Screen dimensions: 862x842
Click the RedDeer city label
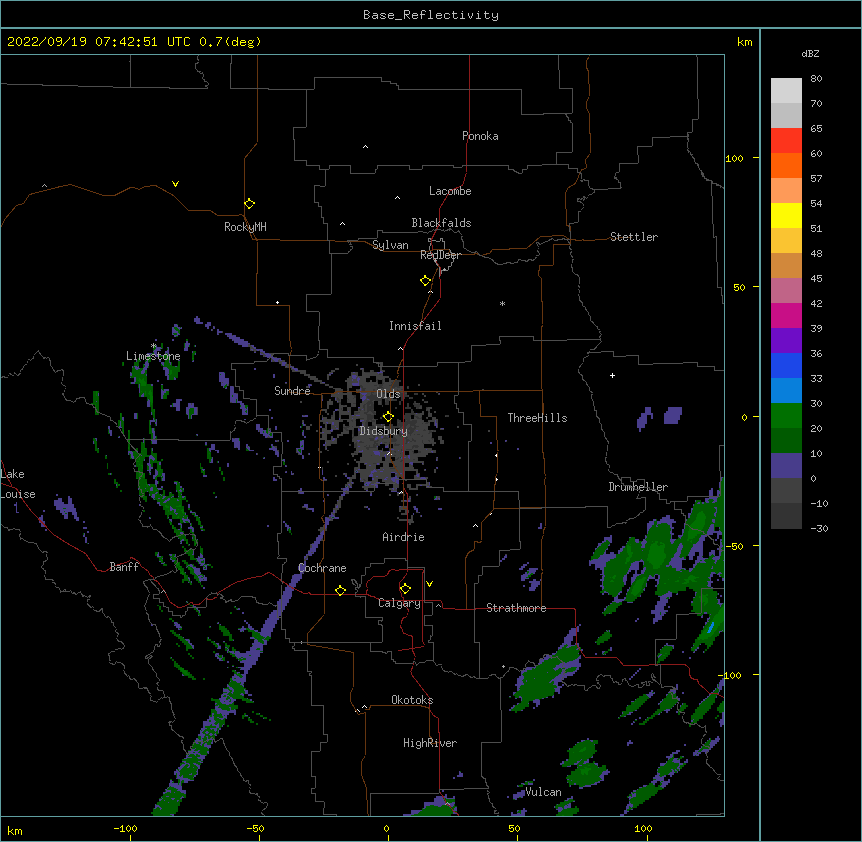pyautogui.click(x=440, y=255)
